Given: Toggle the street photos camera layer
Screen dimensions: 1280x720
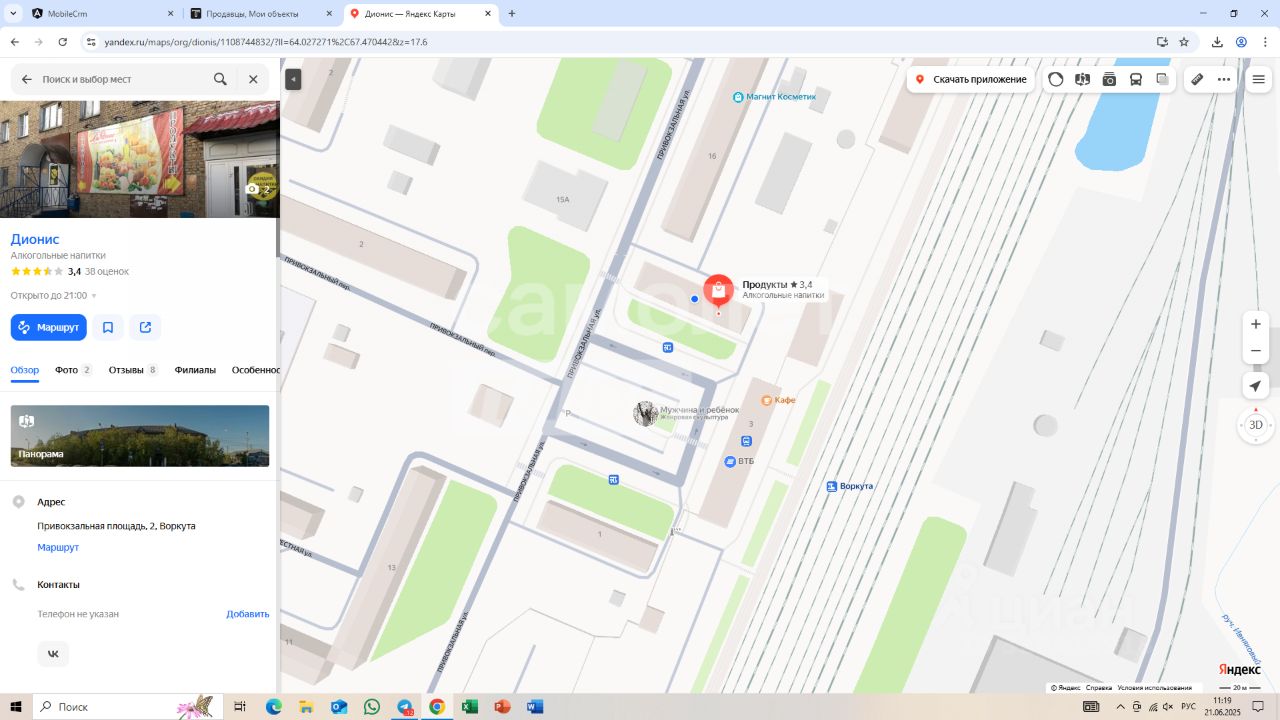Looking at the screenshot, I should pyautogui.click(x=1109, y=79).
